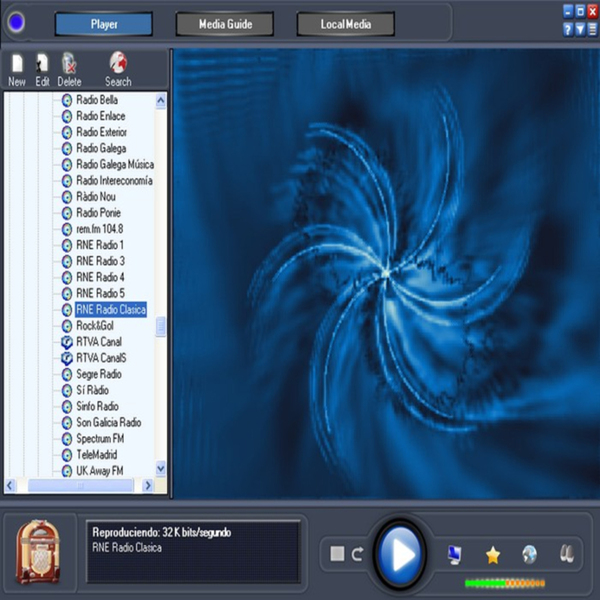The image size is (600, 600).
Task: Select Sí Ràdio station
Action: 92,390
